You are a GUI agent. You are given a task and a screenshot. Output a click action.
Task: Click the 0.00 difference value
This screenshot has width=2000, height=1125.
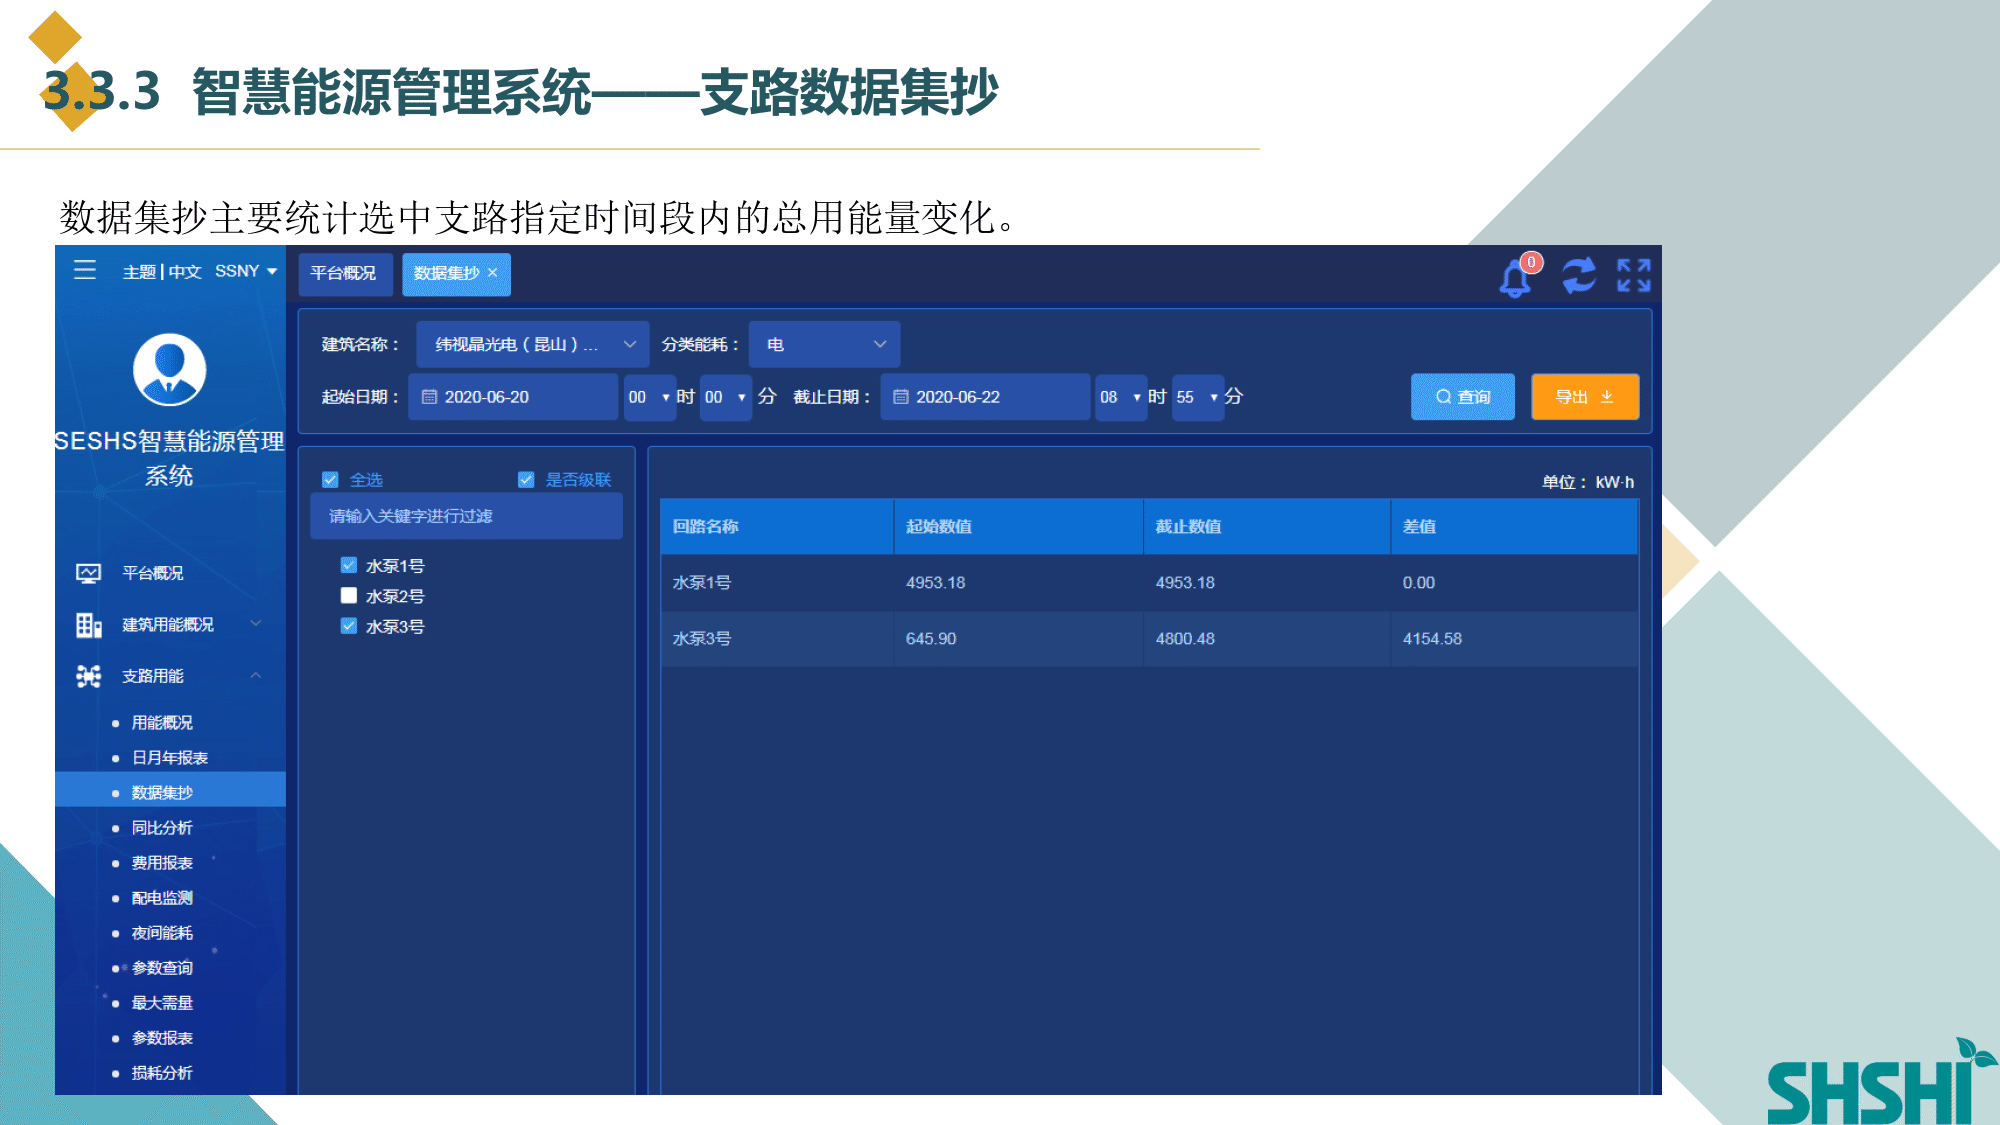(x=1419, y=582)
